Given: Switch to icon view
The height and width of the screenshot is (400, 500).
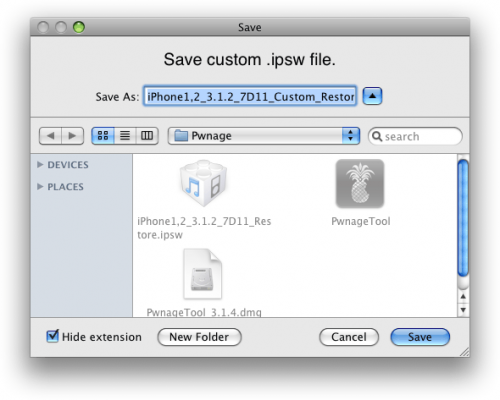Looking at the screenshot, I should [103, 136].
